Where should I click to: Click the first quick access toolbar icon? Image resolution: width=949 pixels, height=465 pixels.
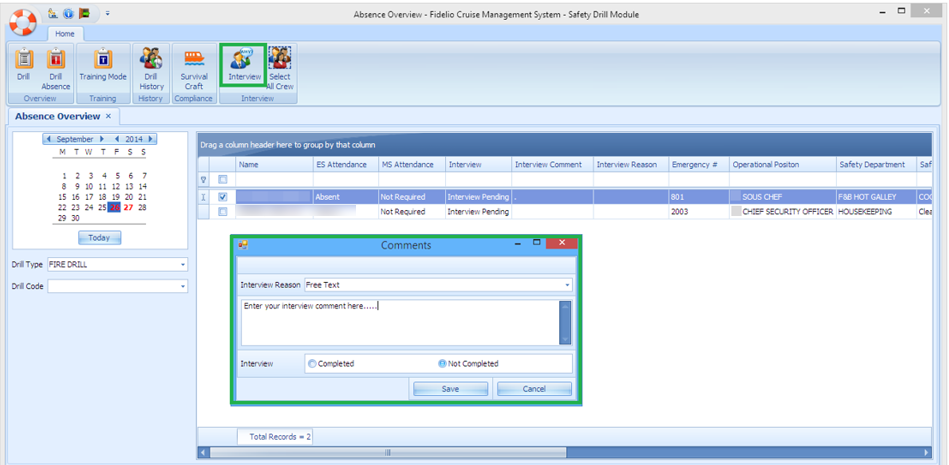tap(52, 13)
